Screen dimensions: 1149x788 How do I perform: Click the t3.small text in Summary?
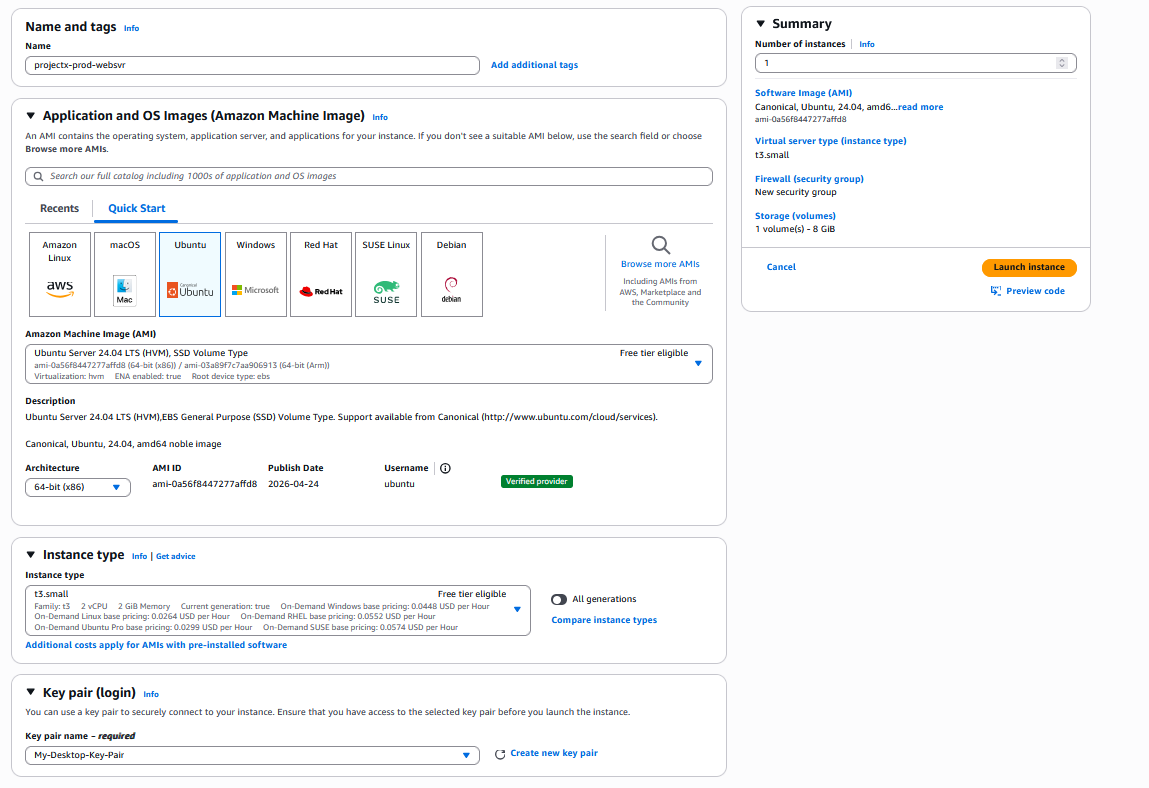[x=772, y=155]
